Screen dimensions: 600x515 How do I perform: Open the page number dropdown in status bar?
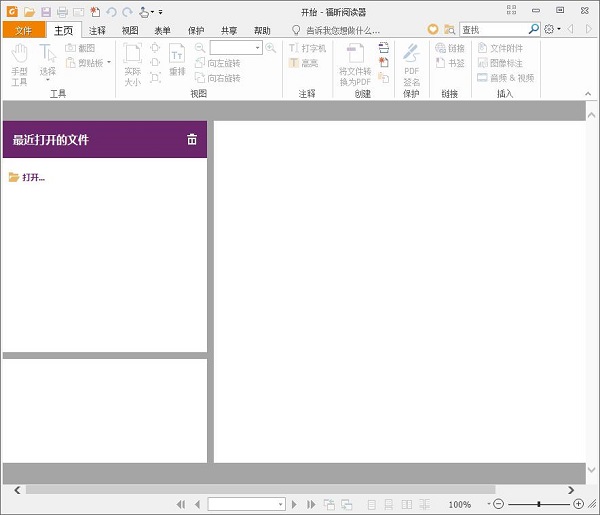[280, 504]
